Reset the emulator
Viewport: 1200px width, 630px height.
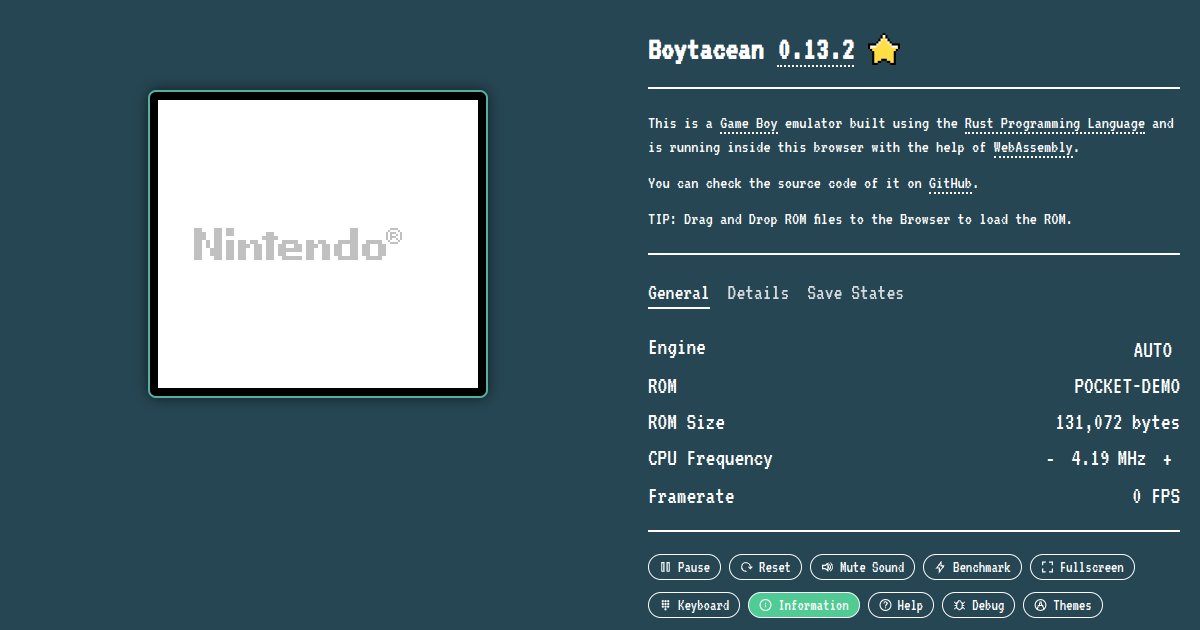766,567
